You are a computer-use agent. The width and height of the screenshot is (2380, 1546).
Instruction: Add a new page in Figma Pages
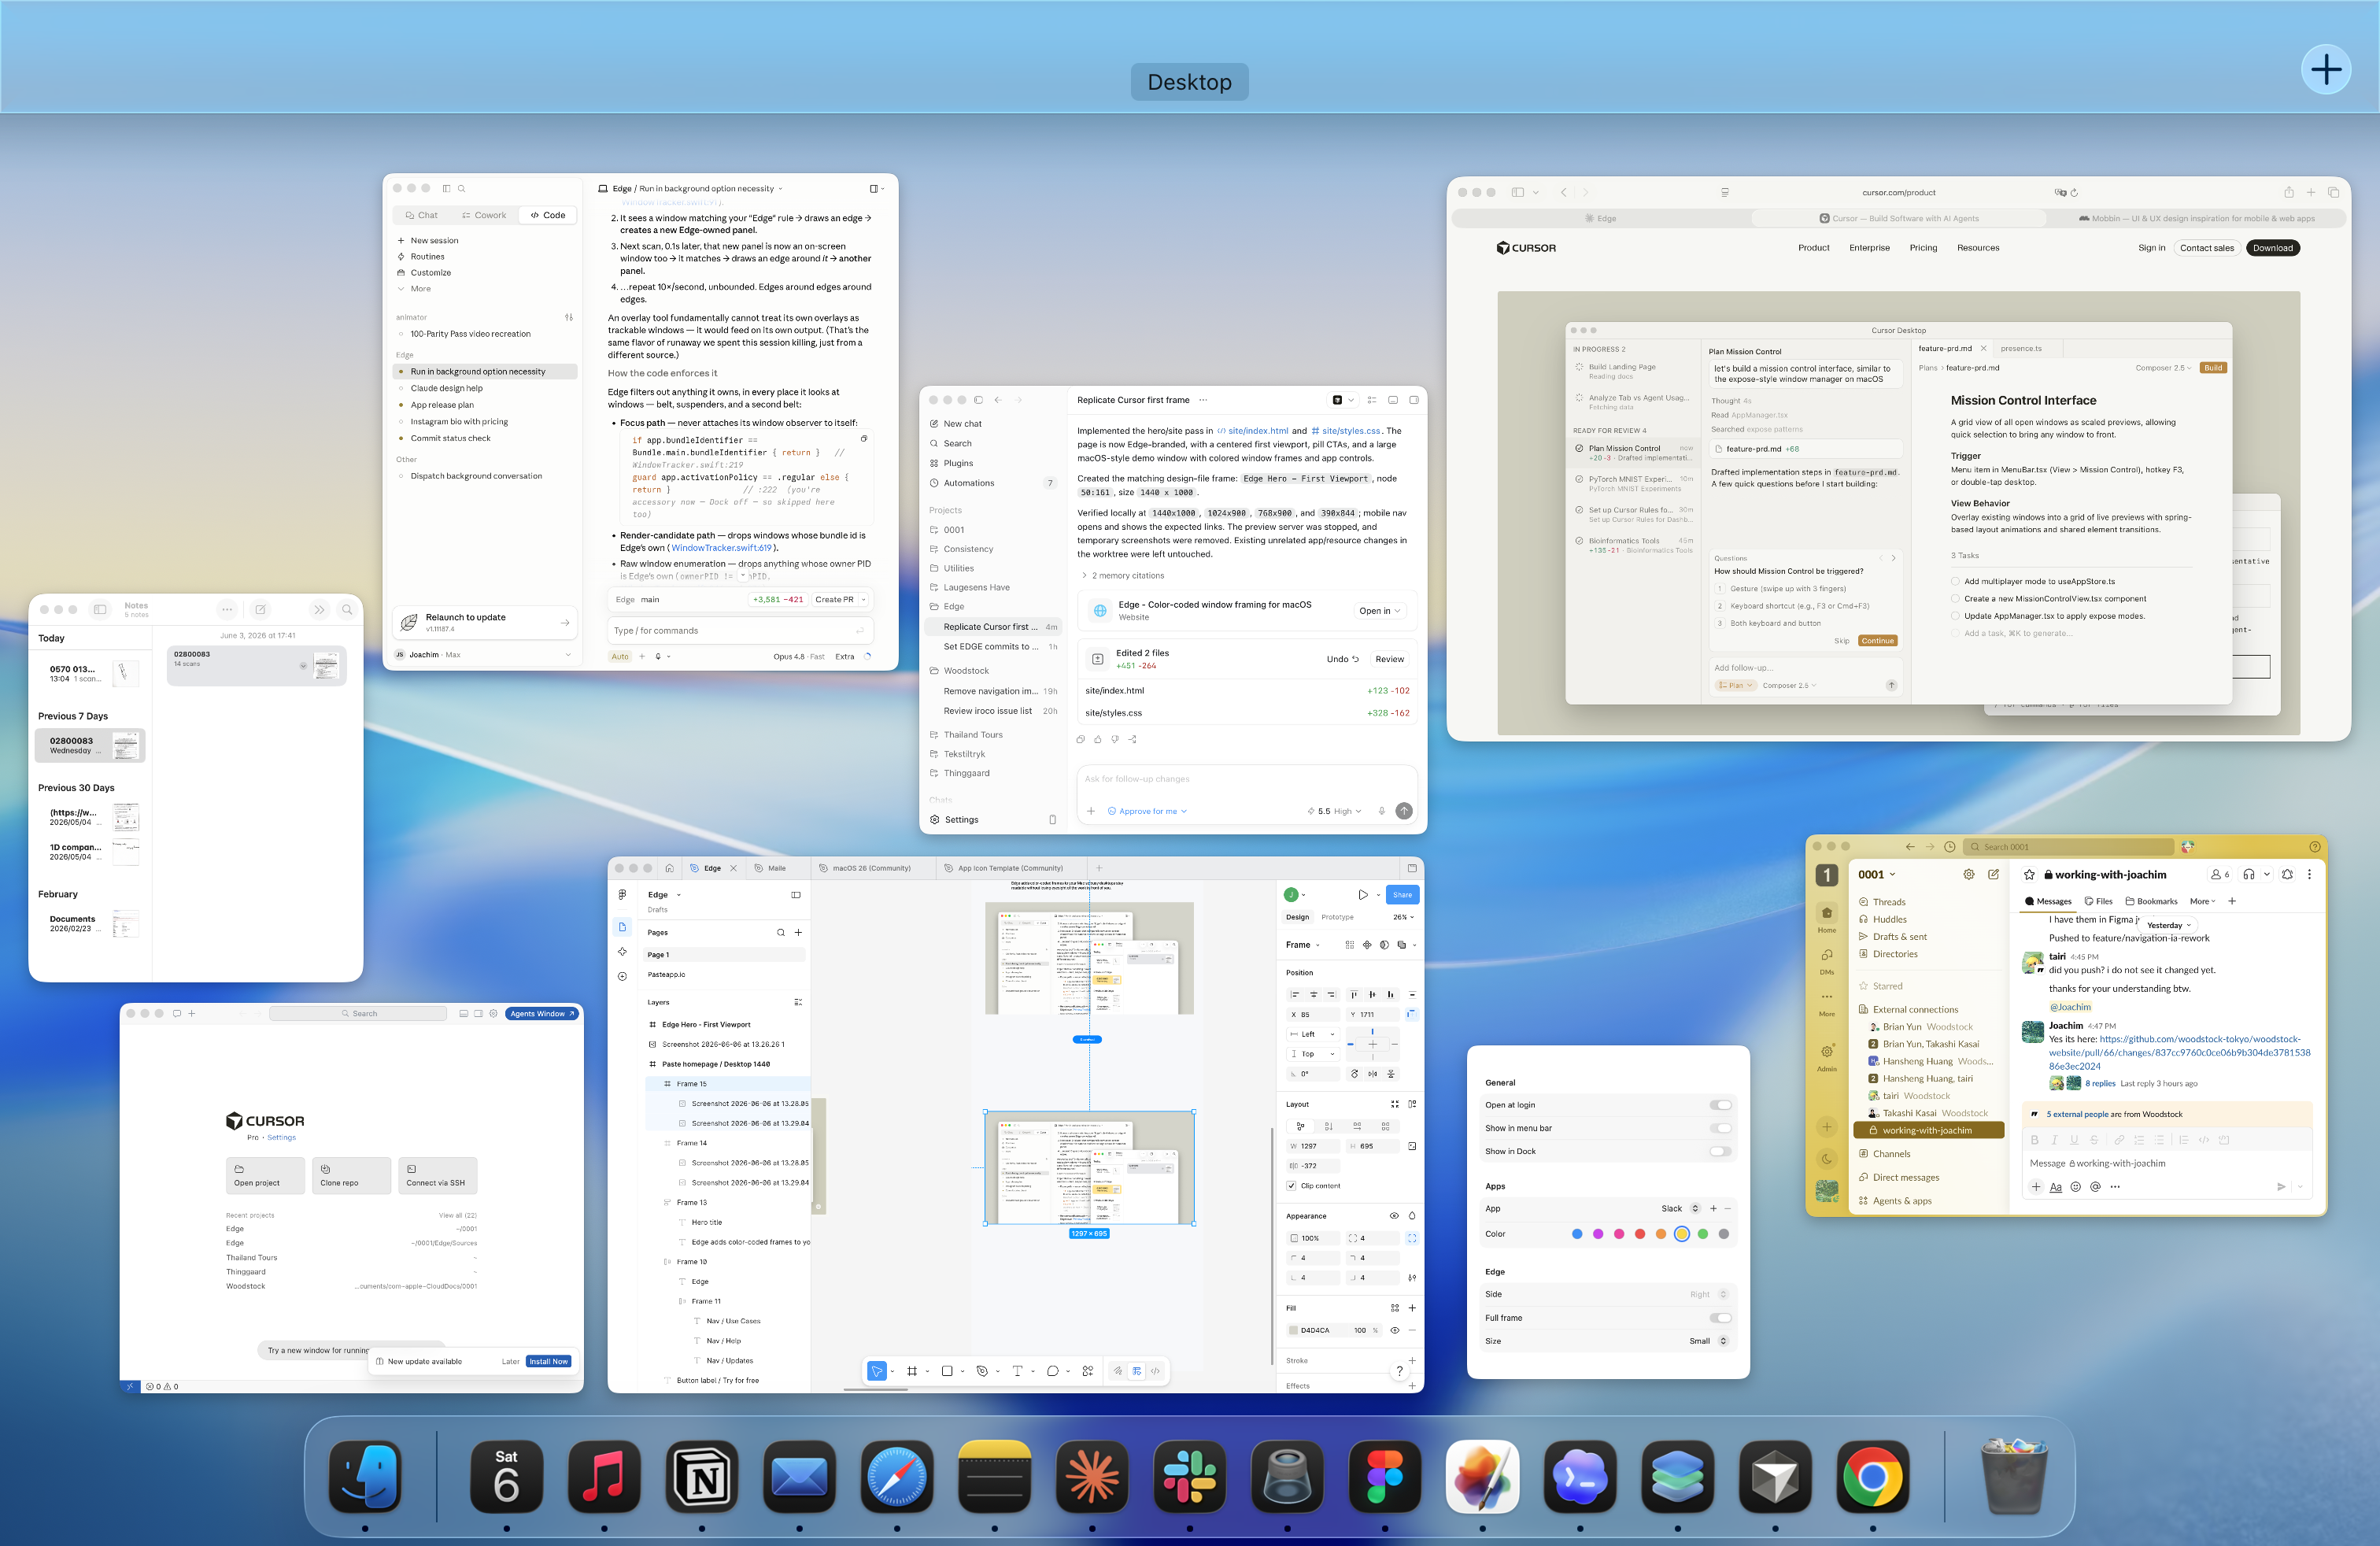point(798,933)
